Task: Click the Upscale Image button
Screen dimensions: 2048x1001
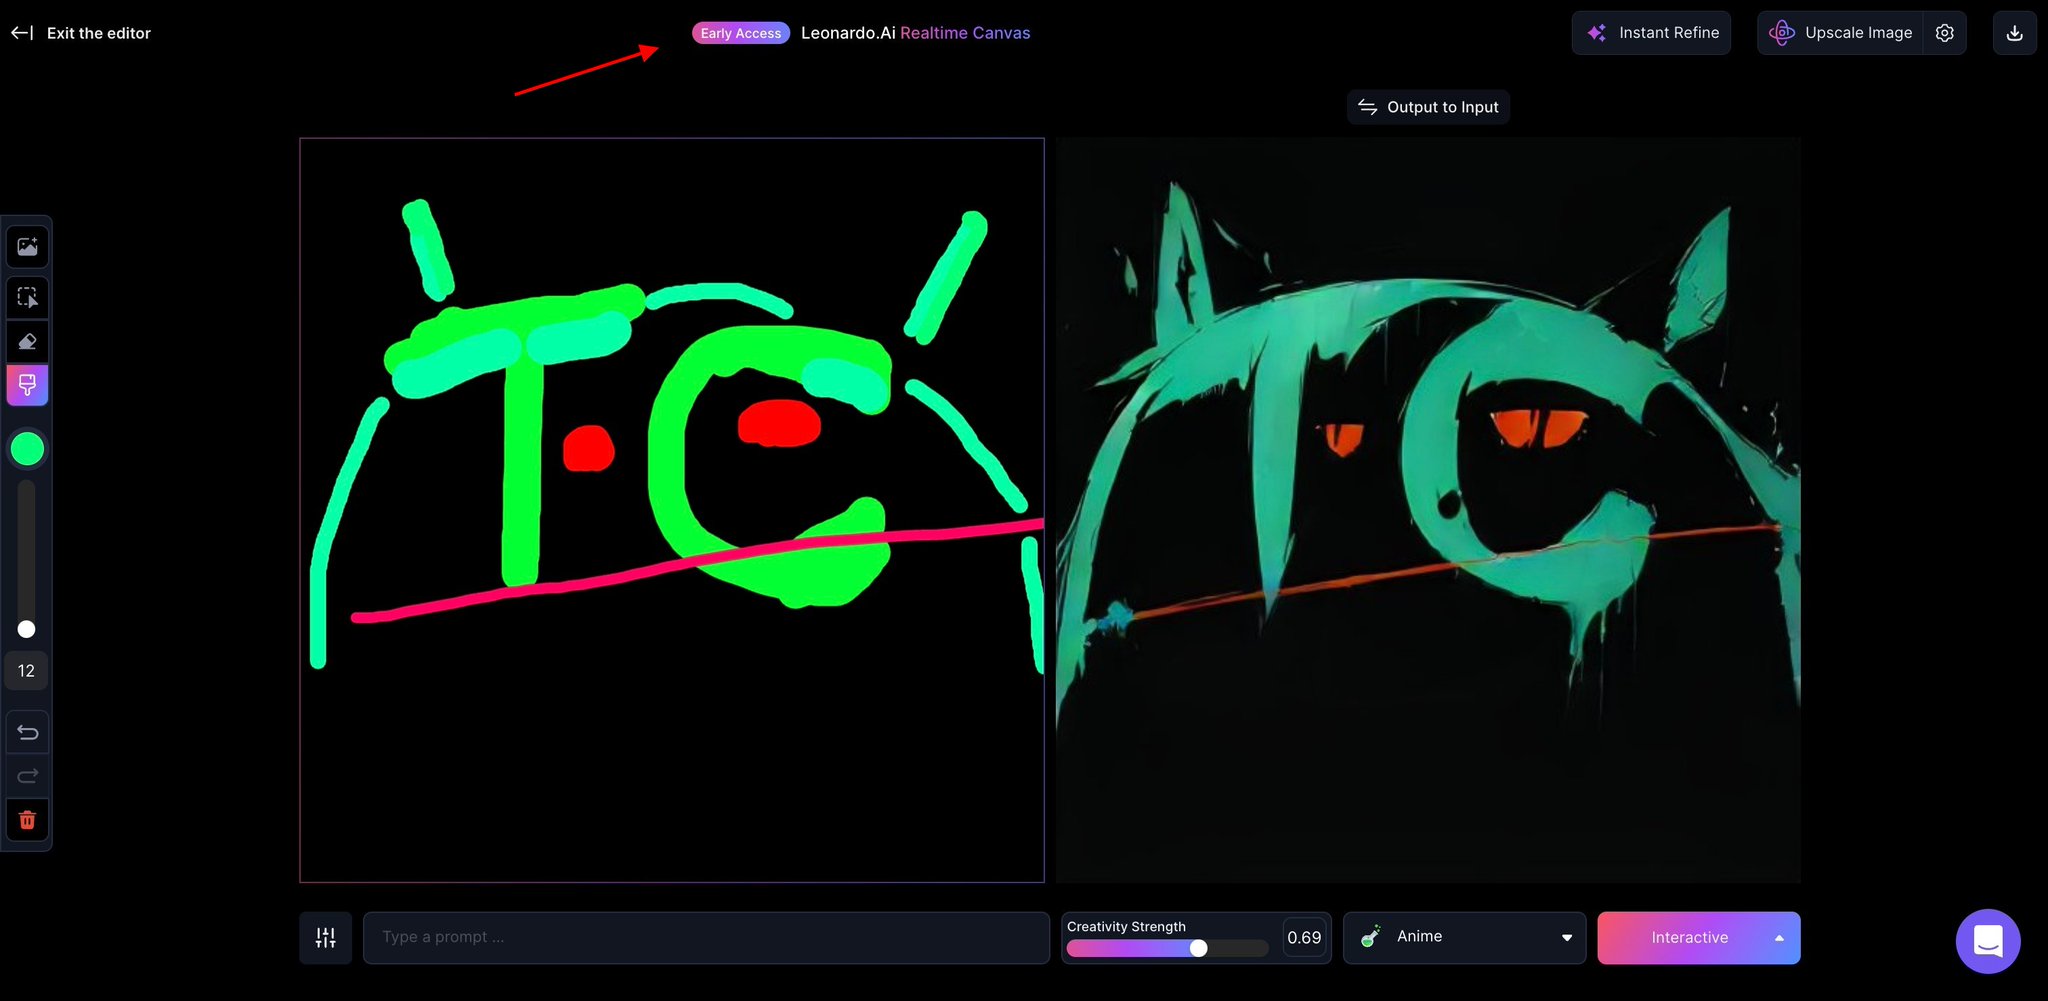Action: click(1841, 33)
